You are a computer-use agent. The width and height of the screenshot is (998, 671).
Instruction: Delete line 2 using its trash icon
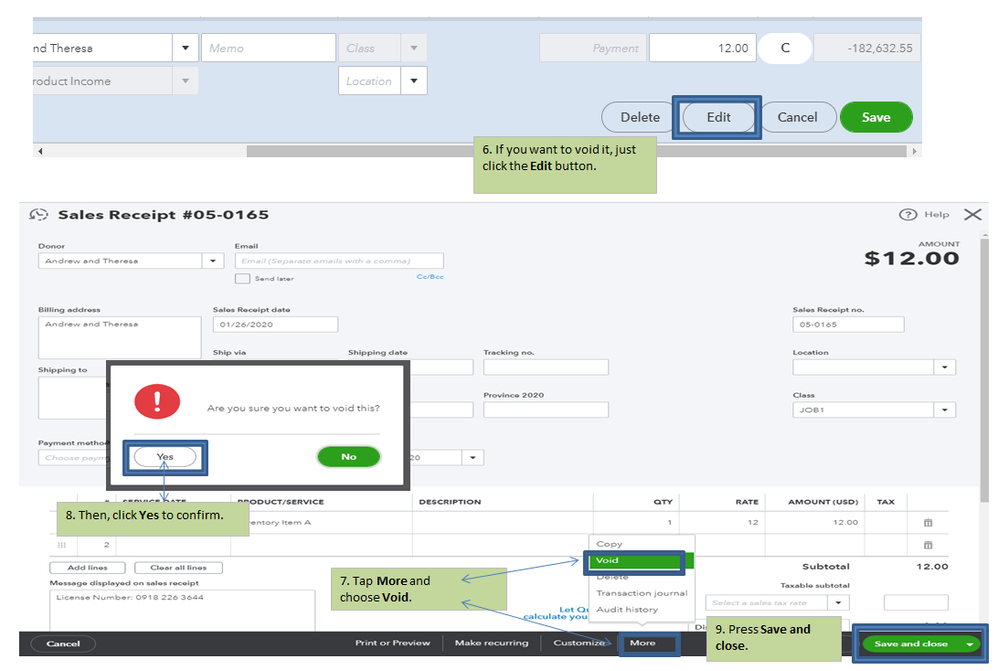[928, 545]
